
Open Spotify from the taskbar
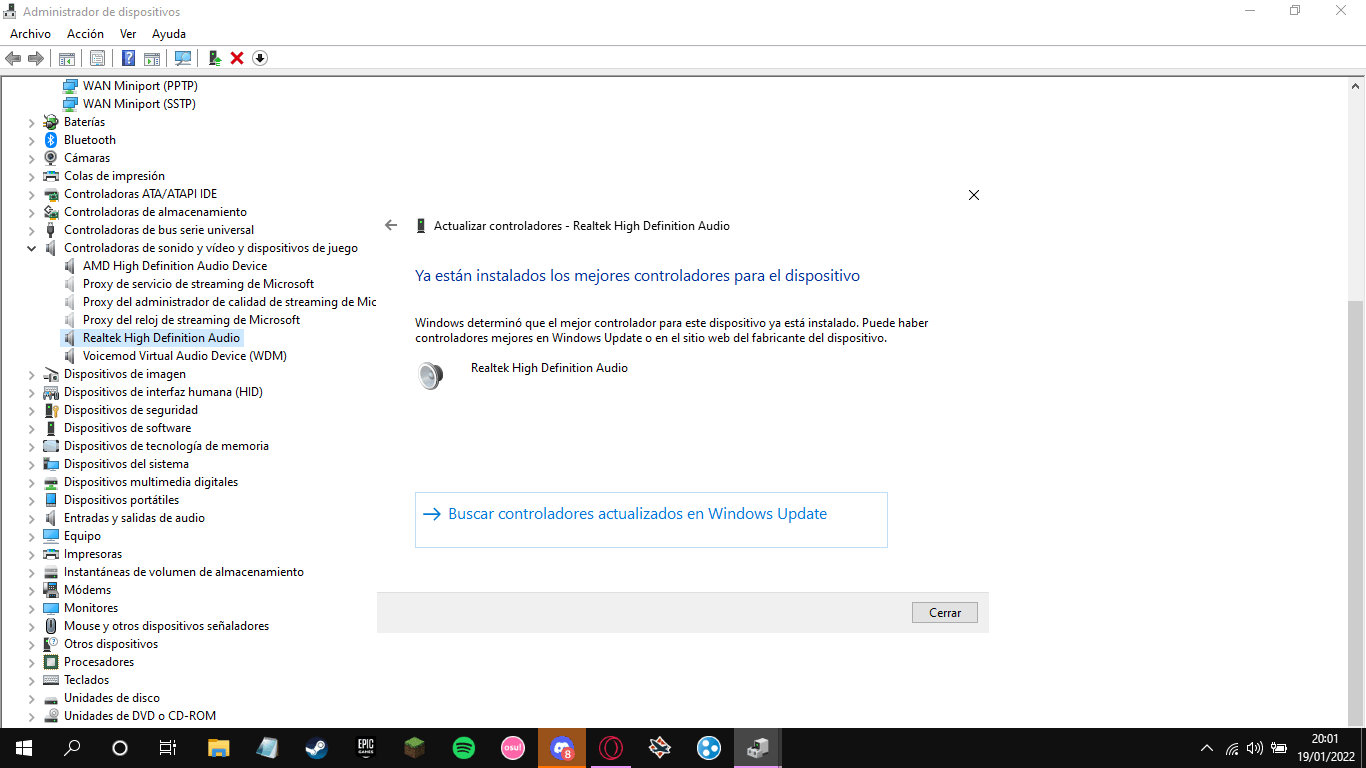(463, 748)
